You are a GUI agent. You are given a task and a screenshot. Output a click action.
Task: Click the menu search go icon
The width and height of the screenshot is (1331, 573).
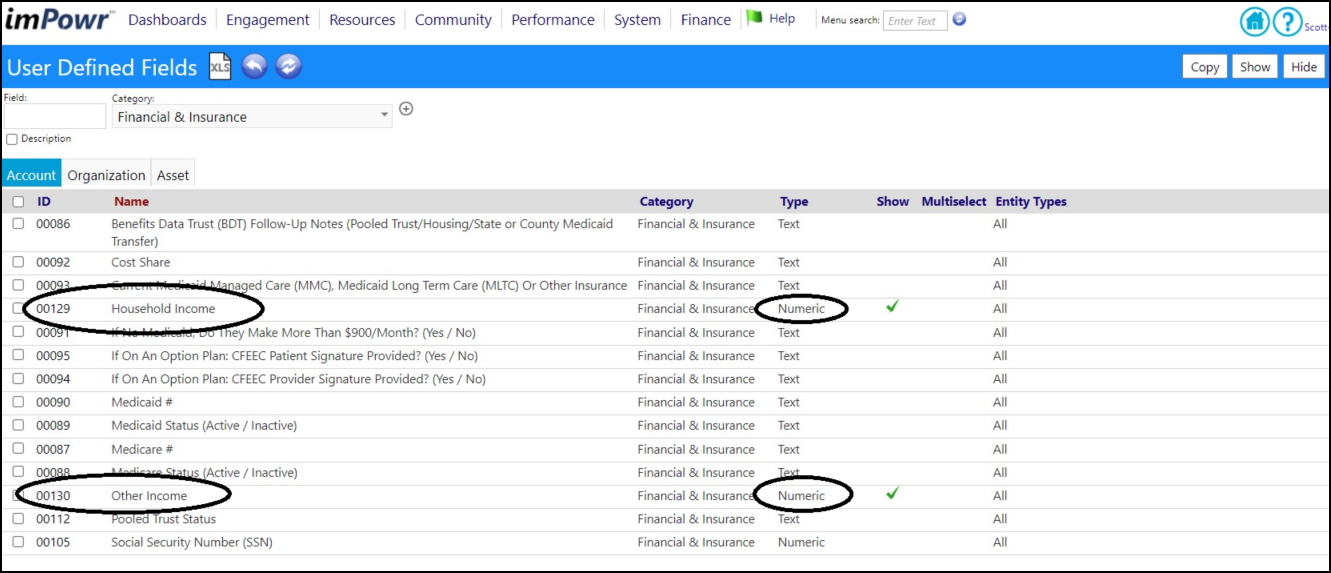pyautogui.click(x=959, y=19)
